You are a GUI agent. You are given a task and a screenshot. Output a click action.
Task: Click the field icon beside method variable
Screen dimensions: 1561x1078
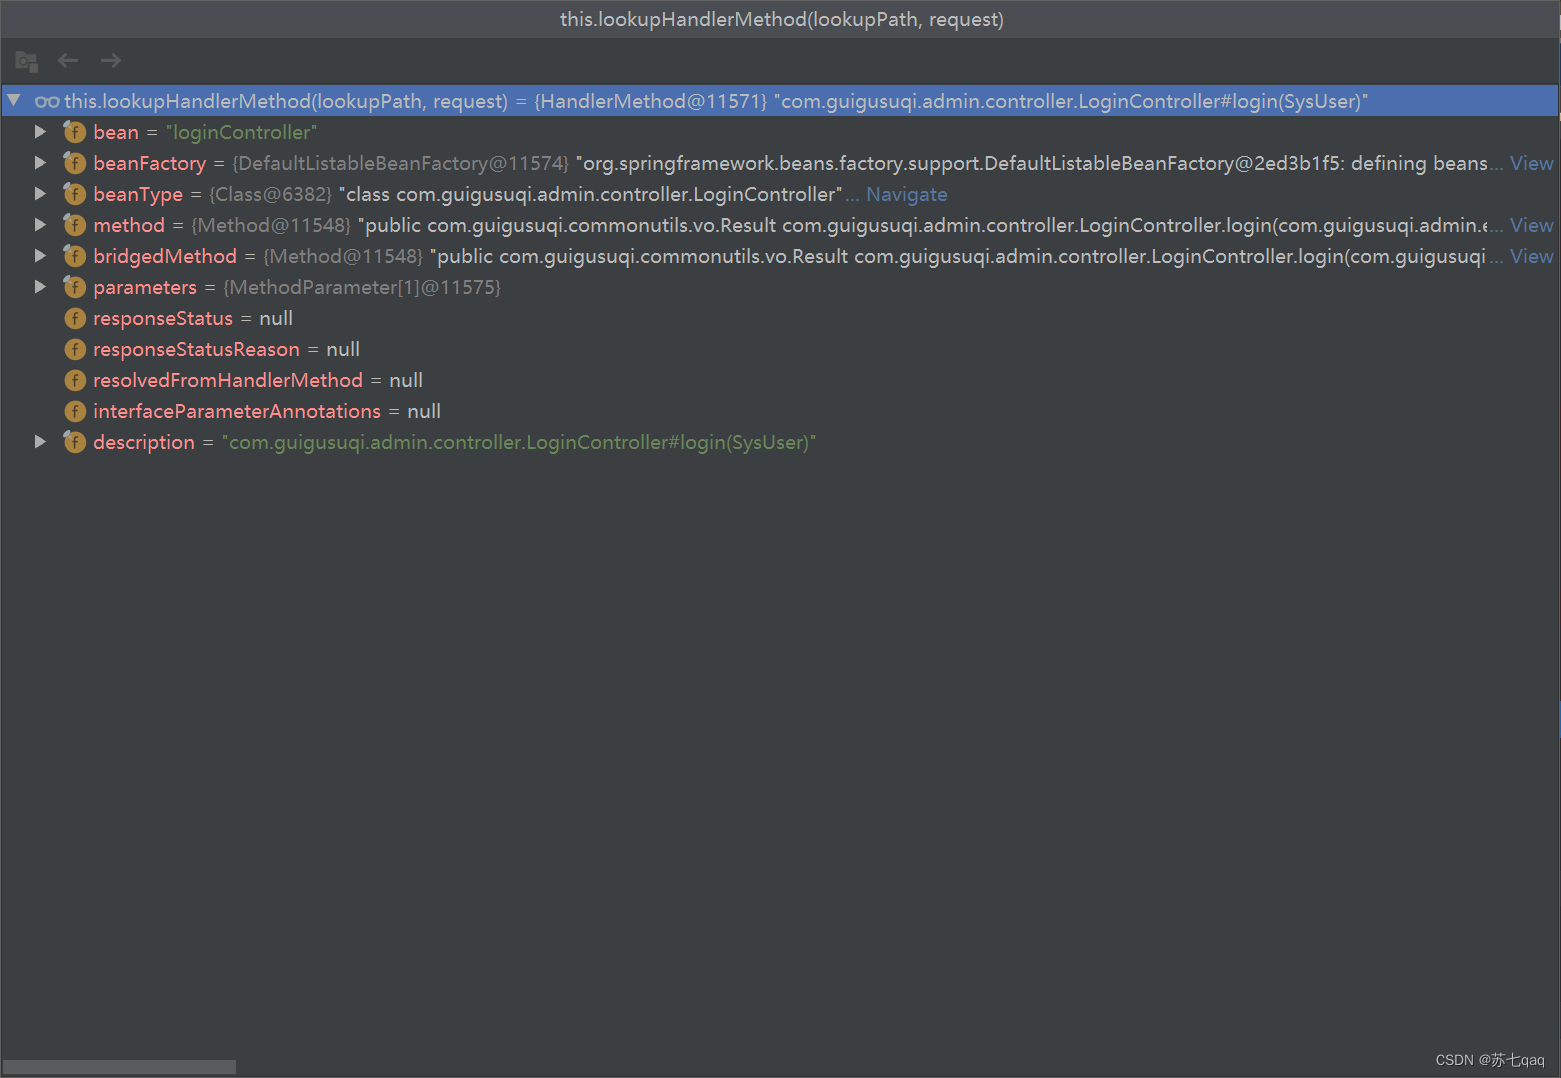tap(74, 225)
